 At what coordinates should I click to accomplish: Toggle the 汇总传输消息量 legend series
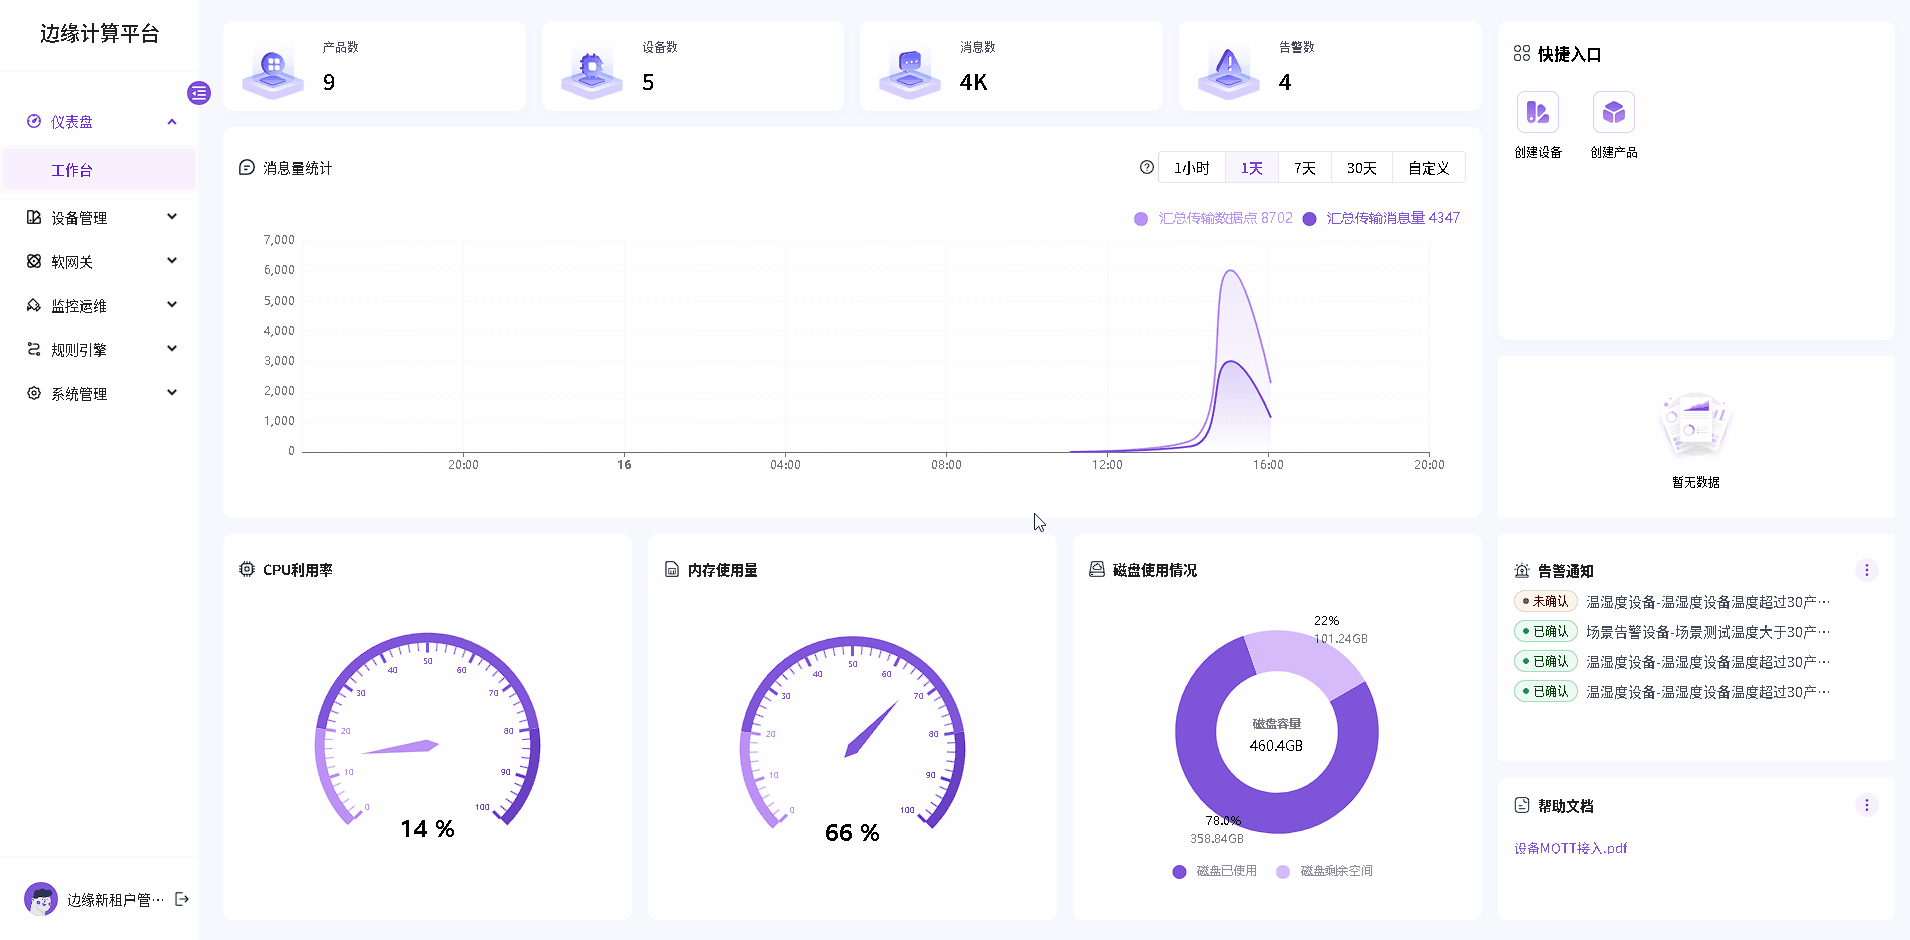1381,218
